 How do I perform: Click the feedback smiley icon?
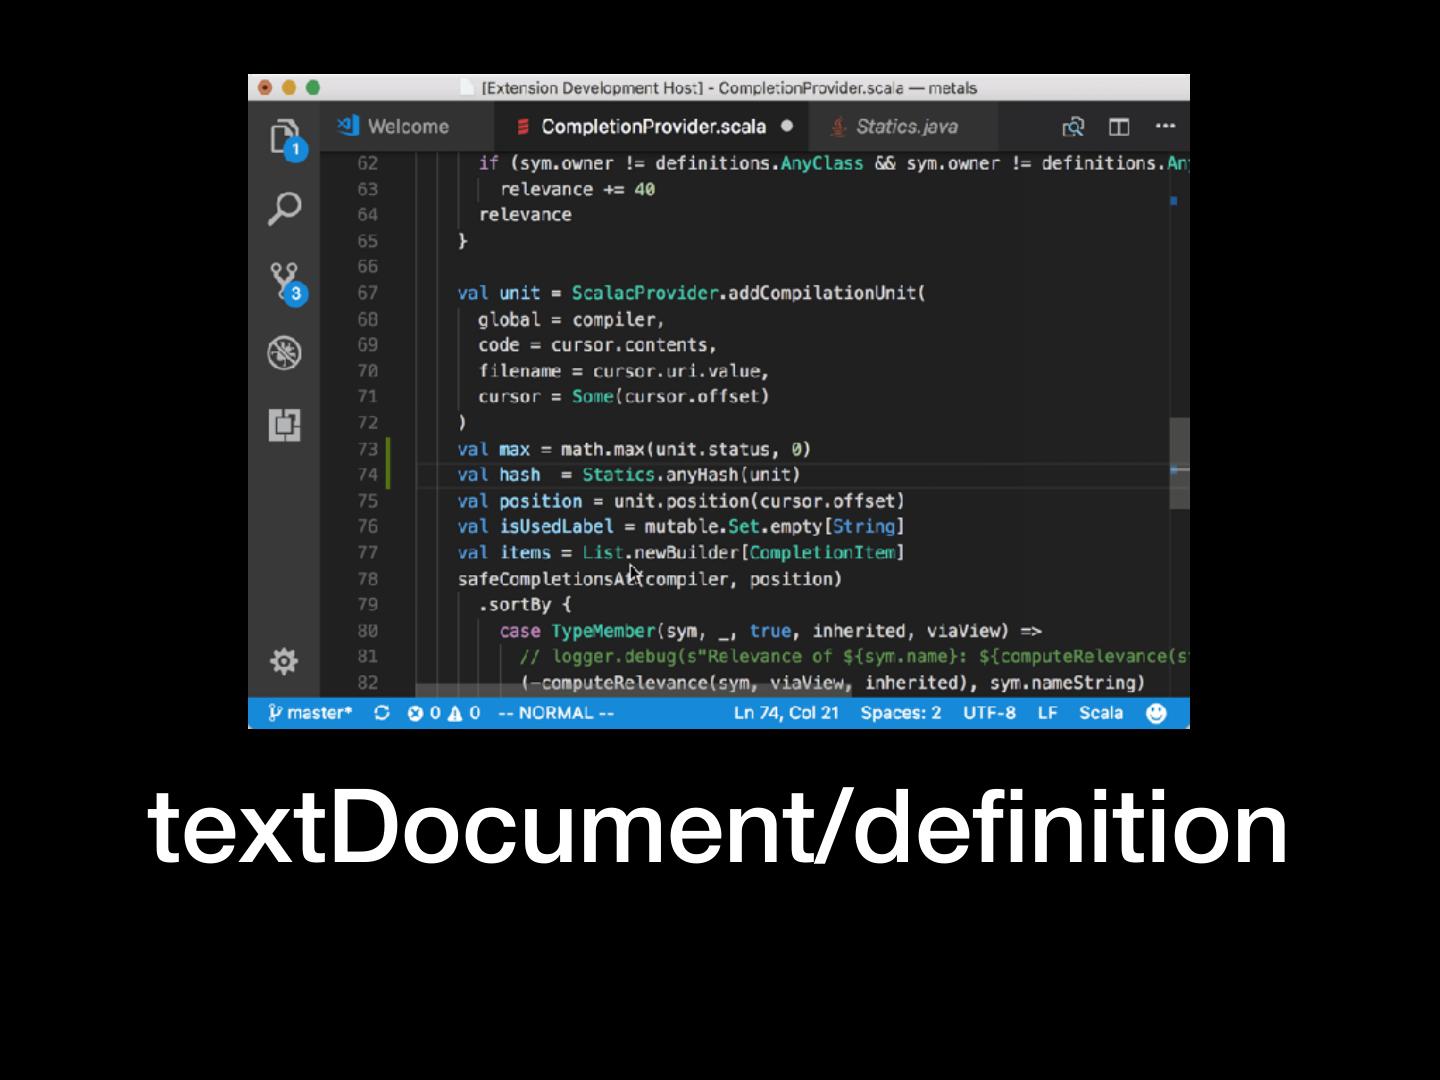click(1156, 713)
